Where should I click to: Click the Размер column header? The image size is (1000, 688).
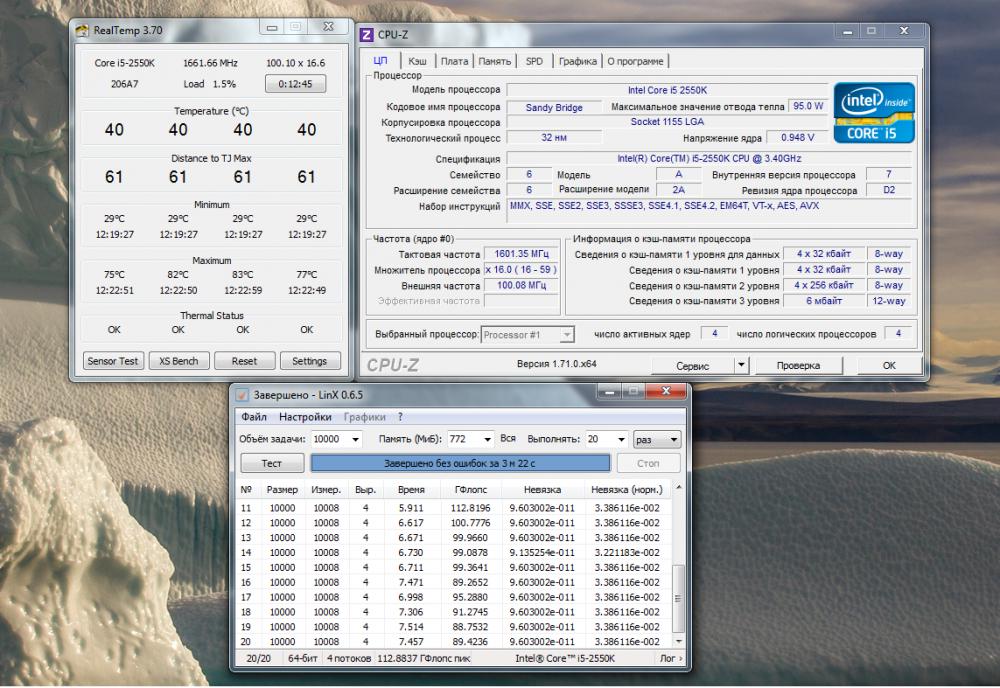283,490
